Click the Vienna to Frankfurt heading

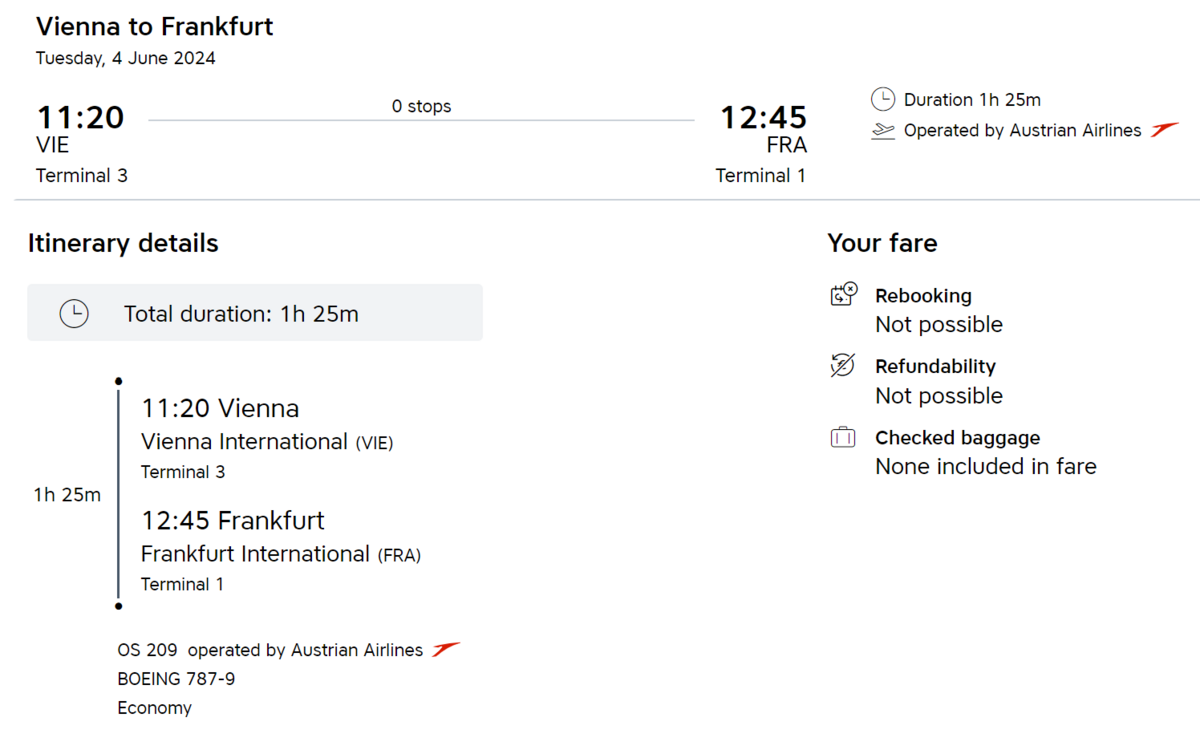[154, 26]
